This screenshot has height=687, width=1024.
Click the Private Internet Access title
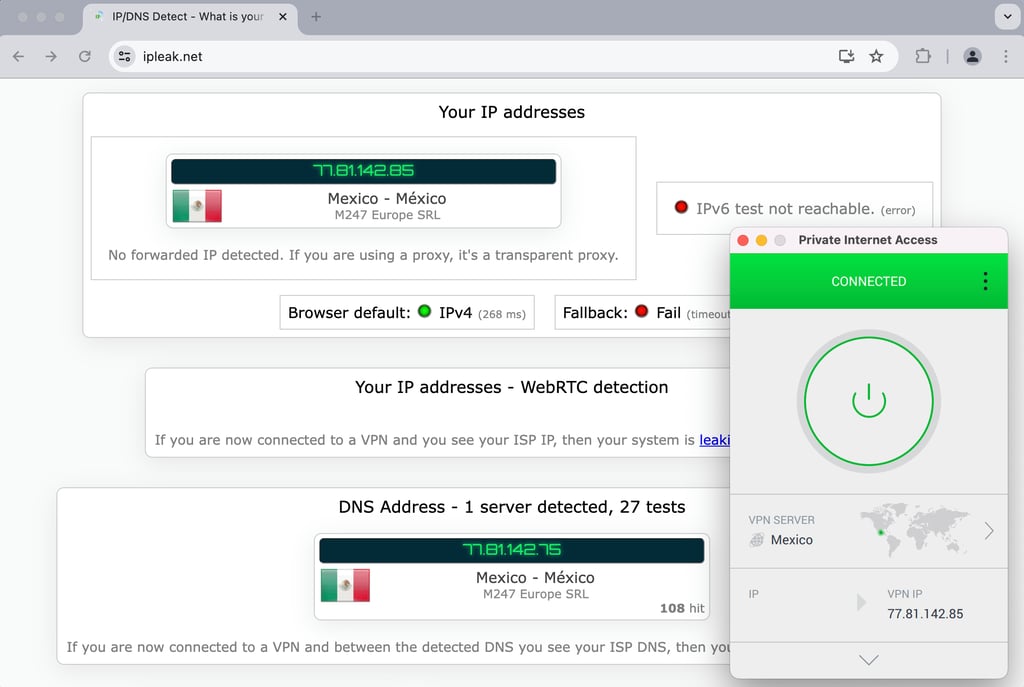867,240
